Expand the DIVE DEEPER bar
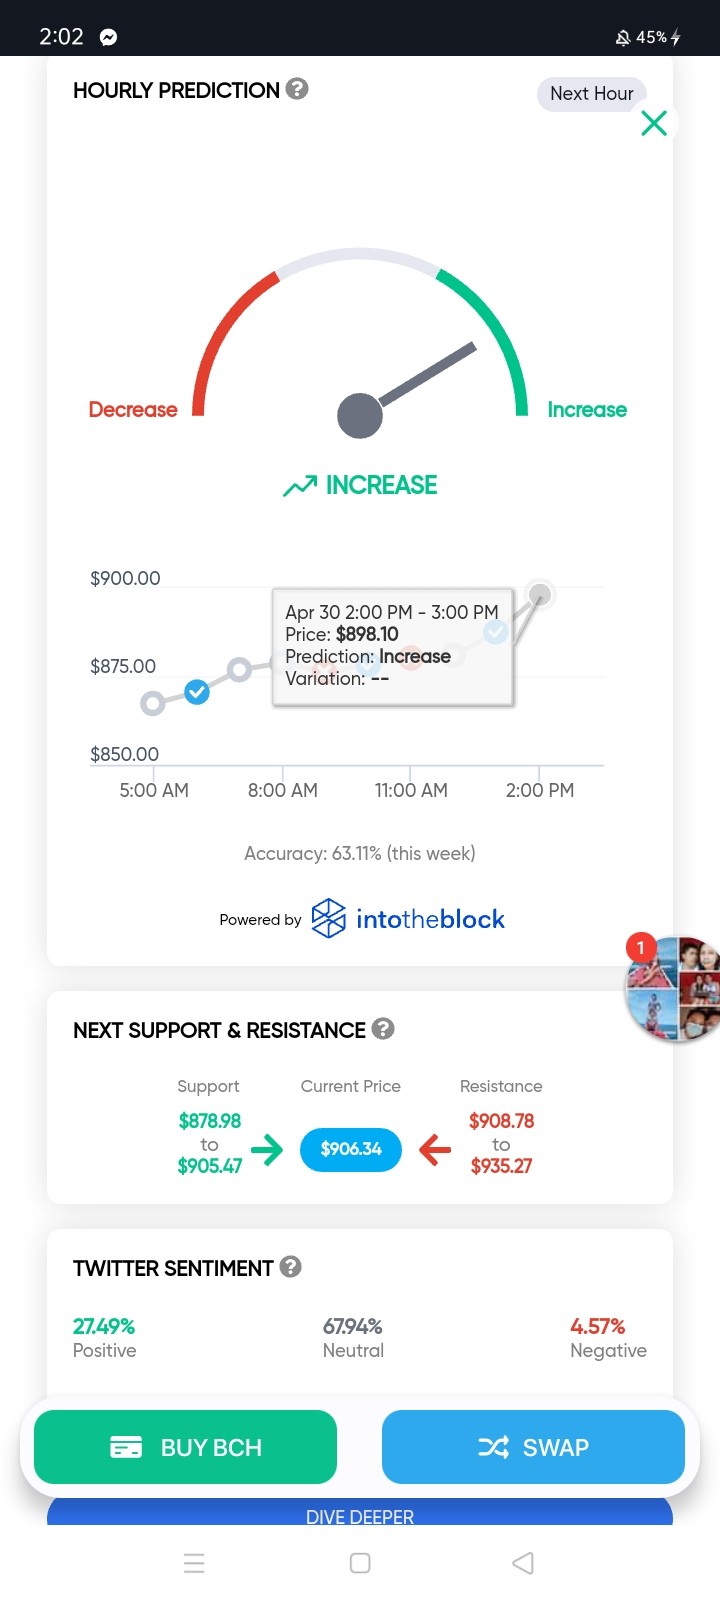The width and height of the screenshot is (720, 1600). [x=360, y=1512]
